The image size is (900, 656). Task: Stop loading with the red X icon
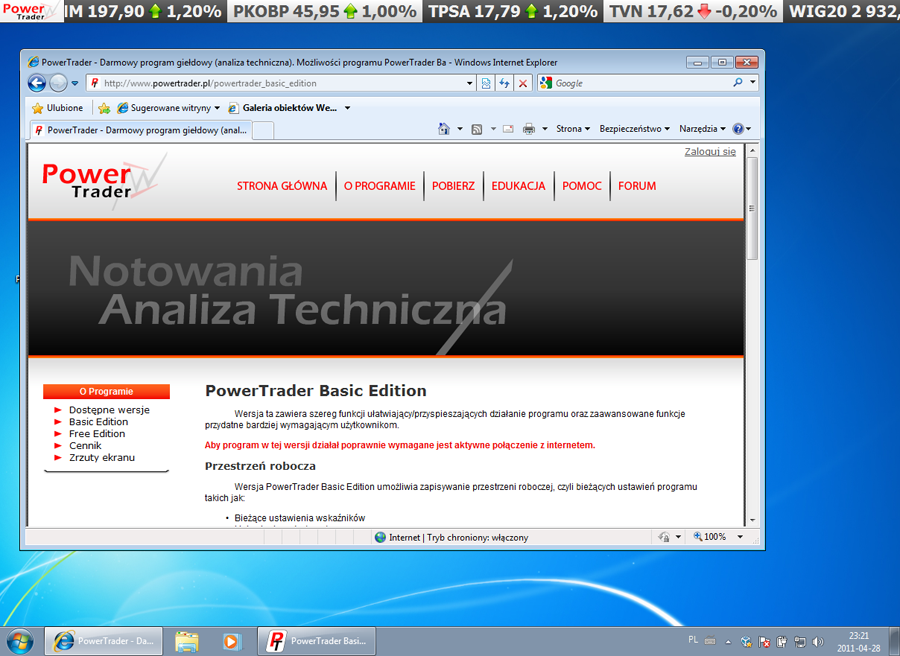(x=522, y=83)
